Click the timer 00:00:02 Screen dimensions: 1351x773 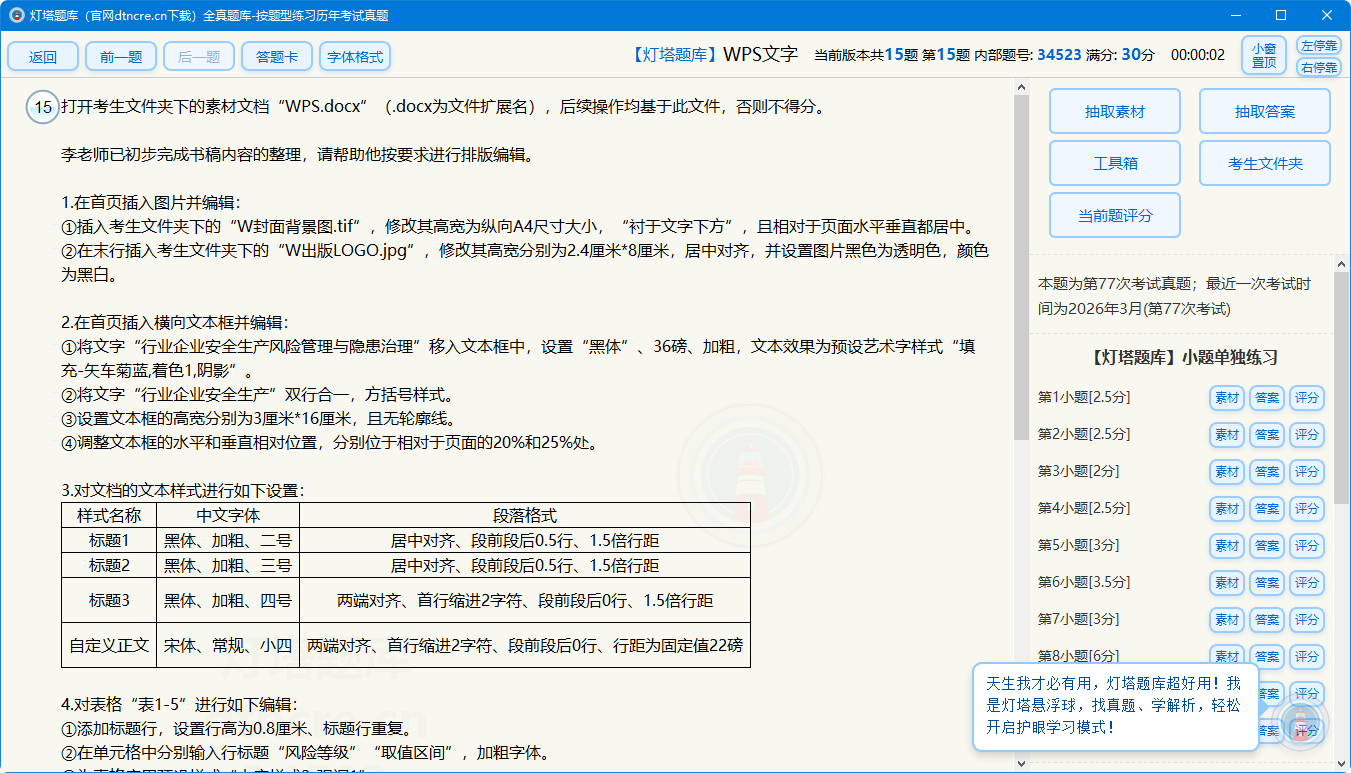(x=1198, y=55)
